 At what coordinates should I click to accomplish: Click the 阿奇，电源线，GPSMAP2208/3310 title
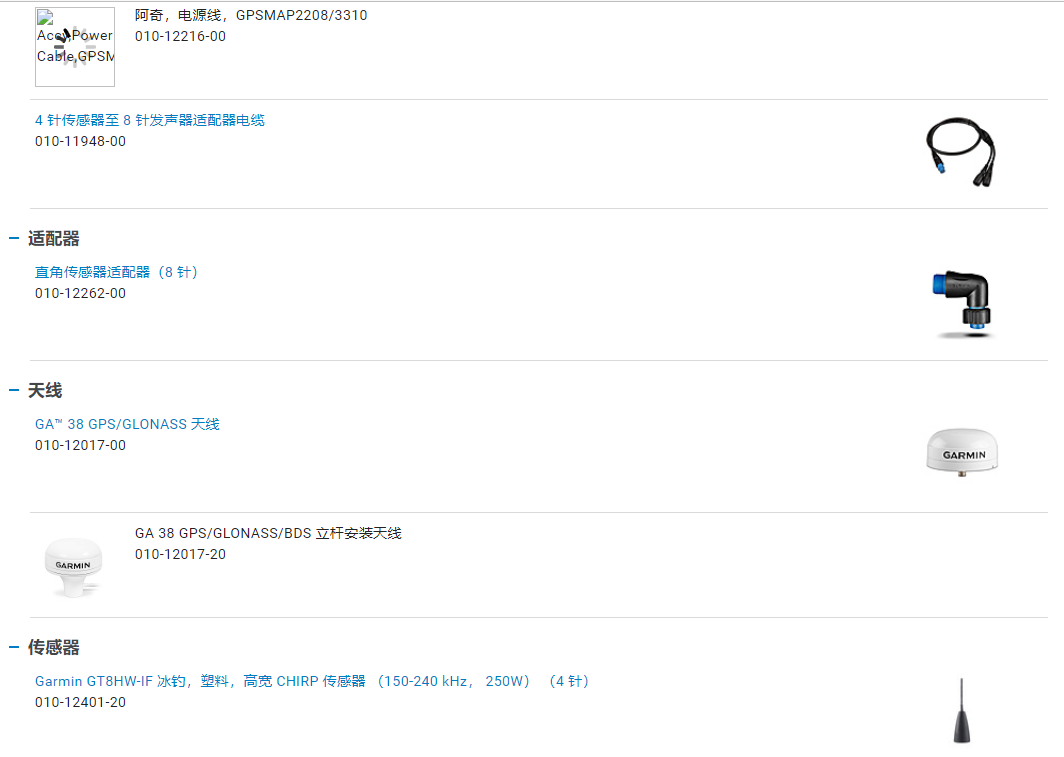(251, 16)
